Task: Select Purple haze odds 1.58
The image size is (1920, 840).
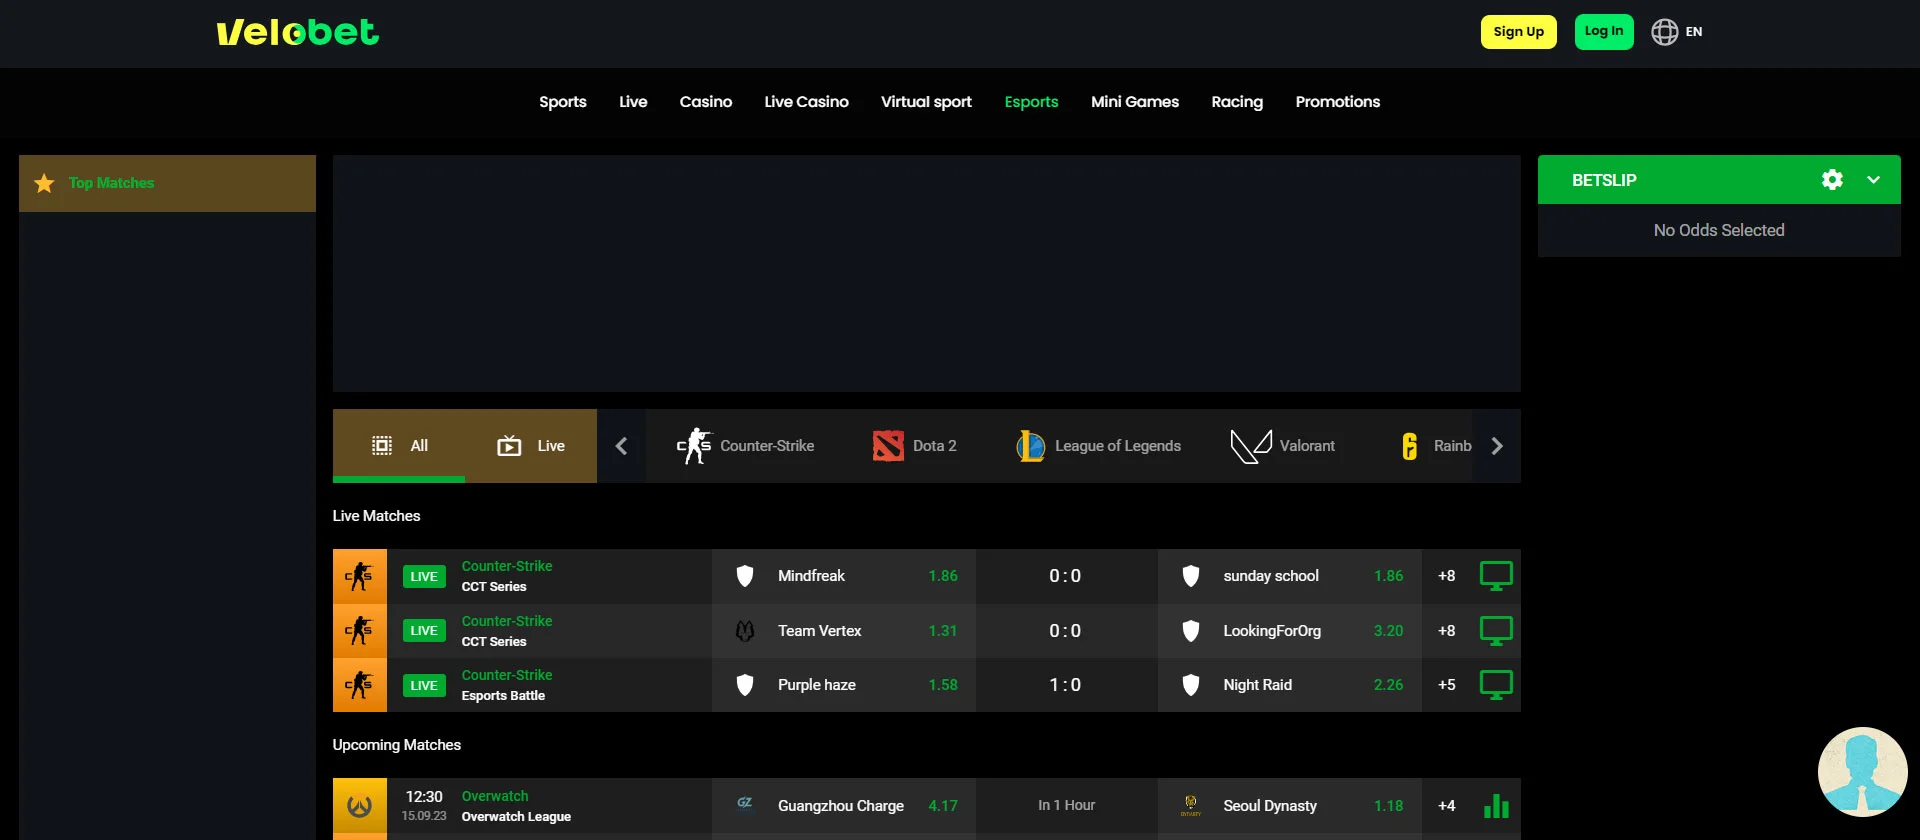Action: (x=943, y=685)
